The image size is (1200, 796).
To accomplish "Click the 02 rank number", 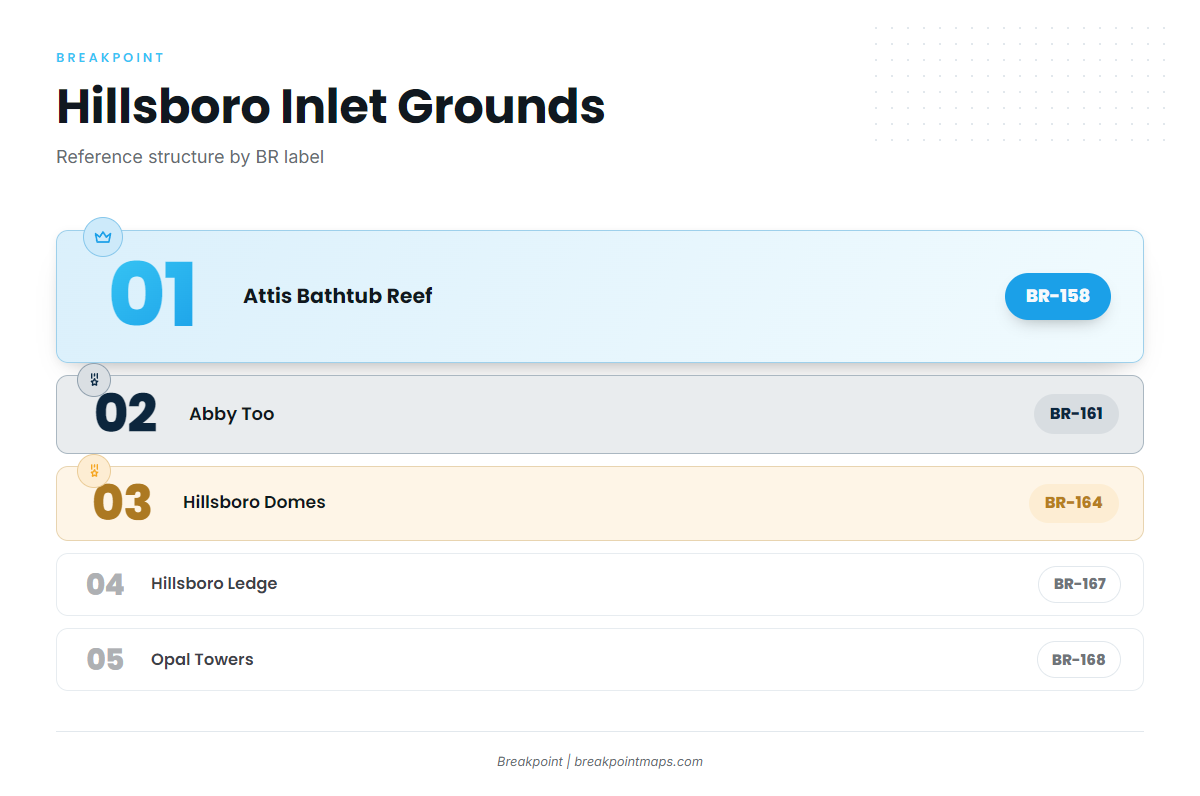I will [126, 414].
